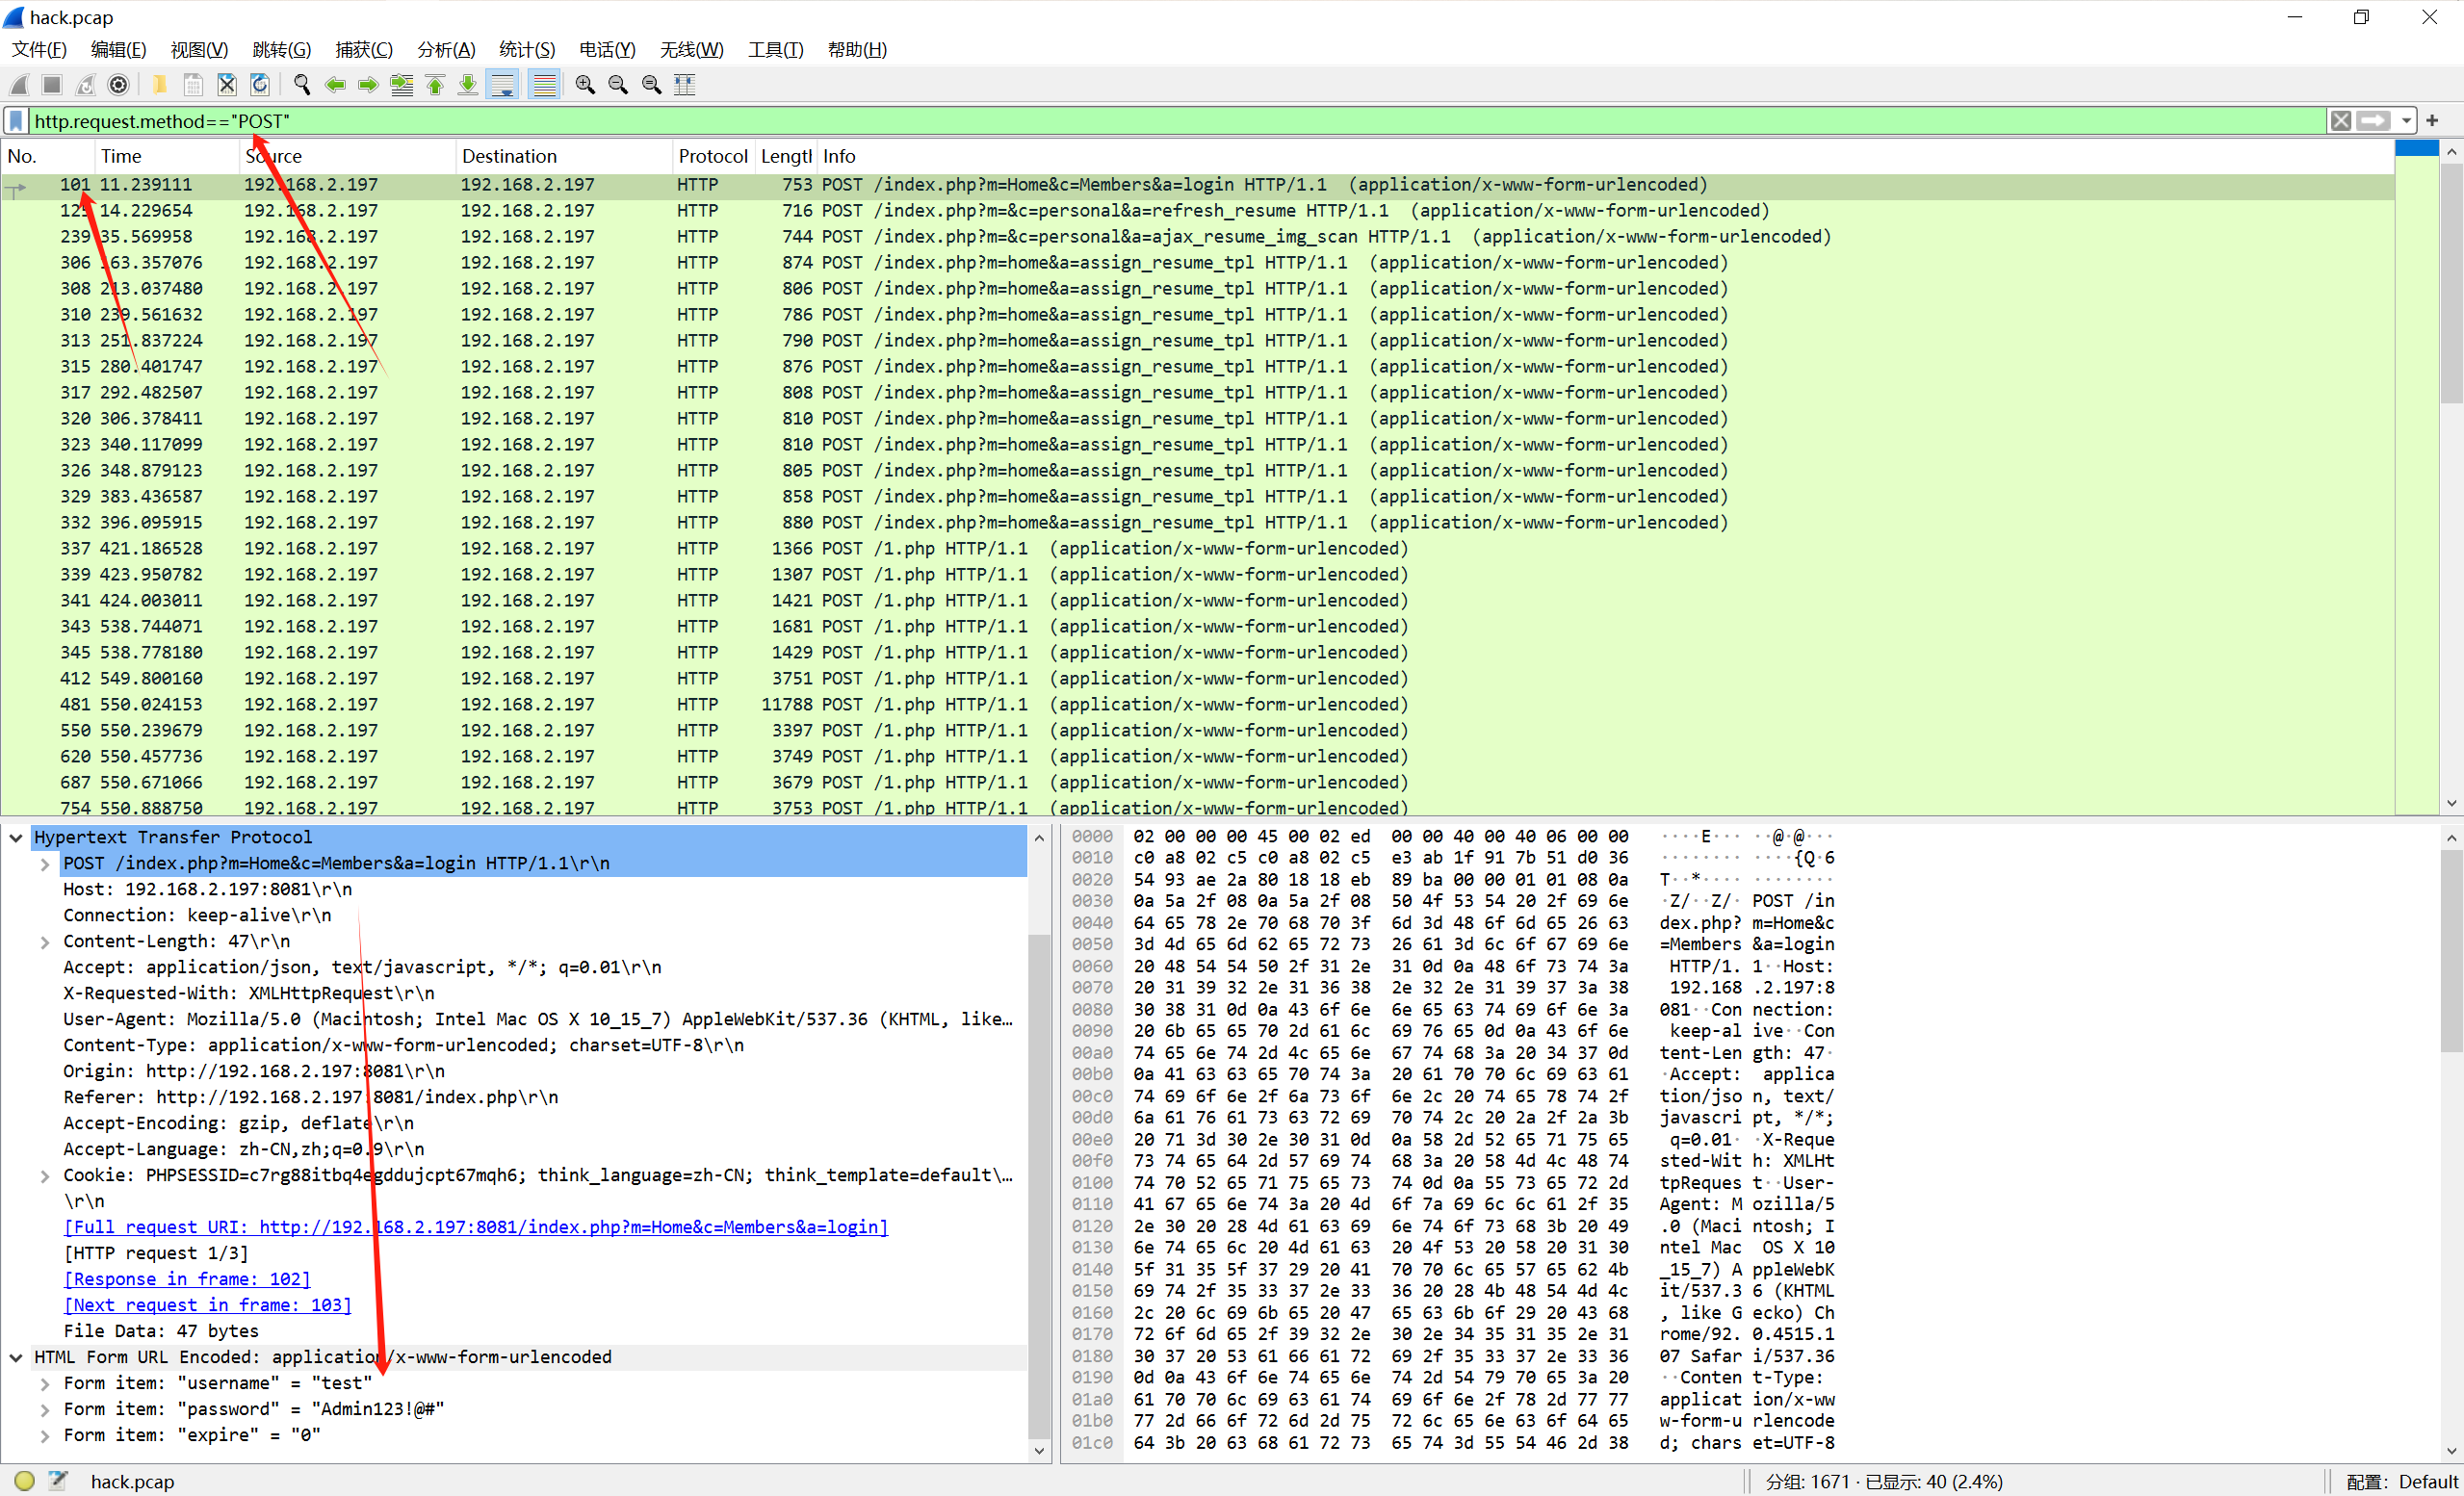This screenshot has width=2464, height=1496.
Task: Click the zoom in magnifier icon
Action: (585, 85)
